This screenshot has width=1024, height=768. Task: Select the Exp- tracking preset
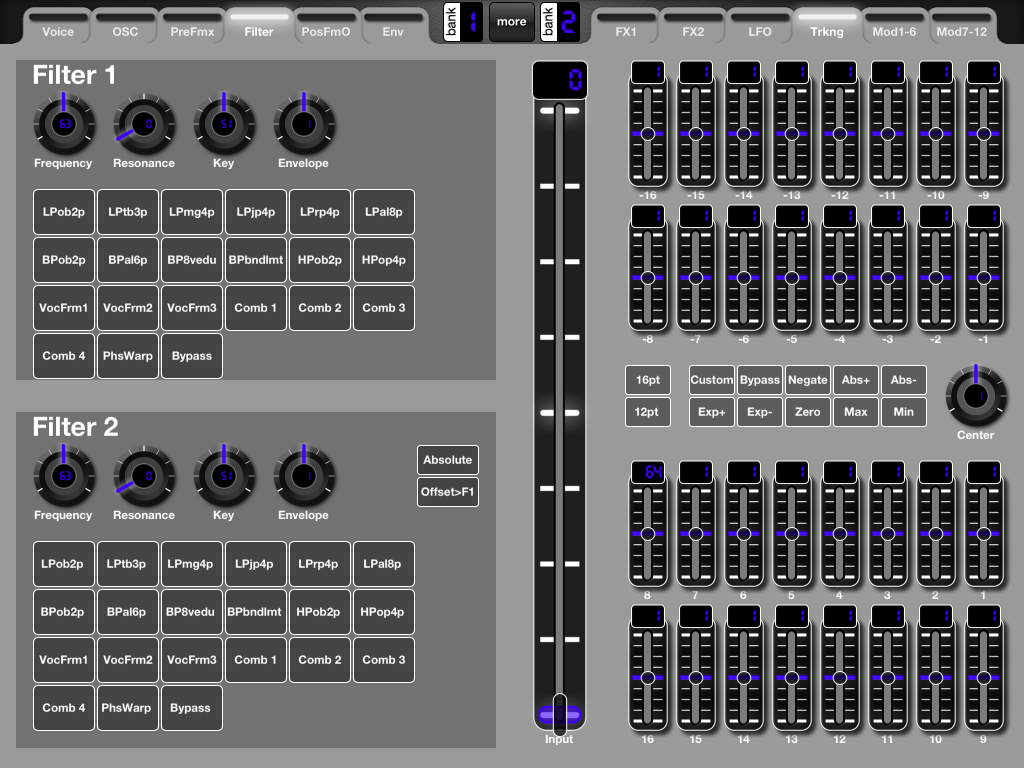point(760,412)
